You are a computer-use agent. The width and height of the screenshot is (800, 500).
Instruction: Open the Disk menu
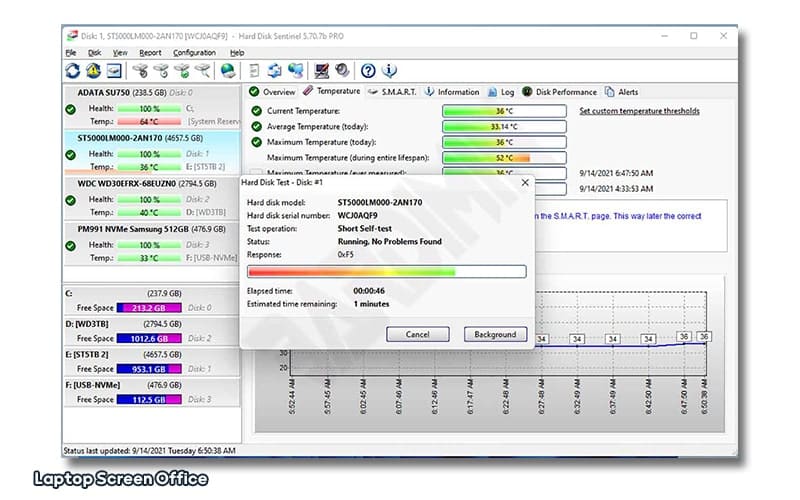[94, 53]
